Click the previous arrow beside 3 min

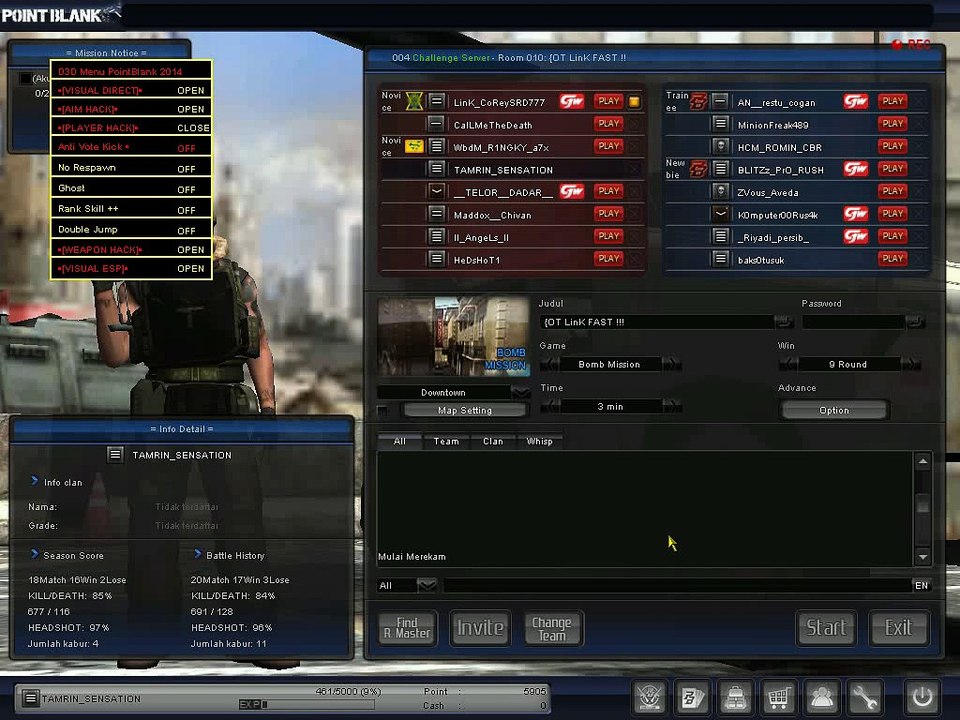(549, 406)
